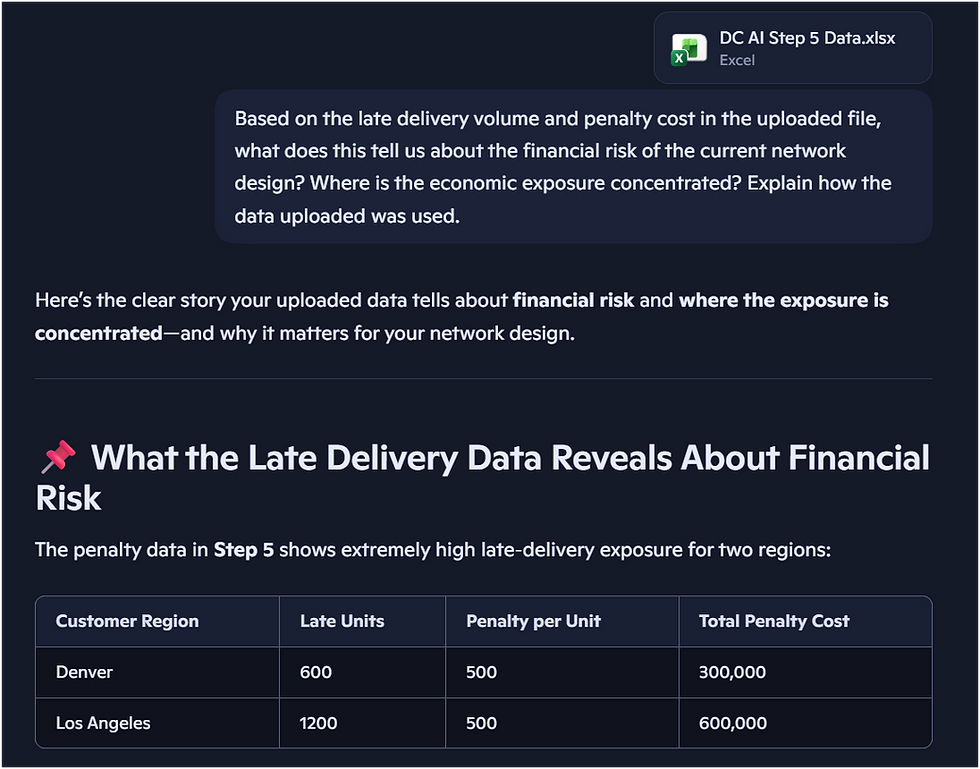Click the user's question message bubble
This screenshot has height=769, width=980.
click(573, 167)
